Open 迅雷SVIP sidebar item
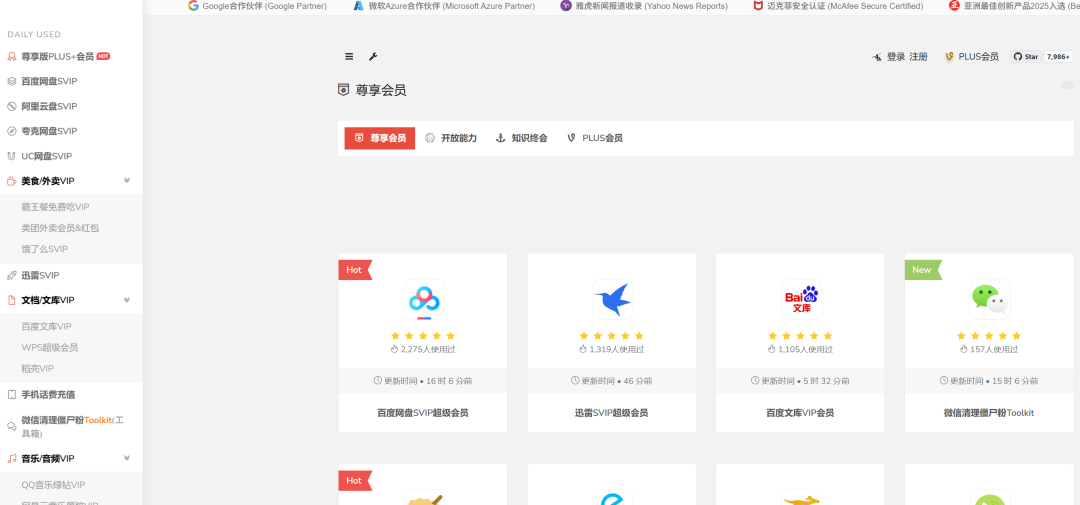Image resolution: width=1080 pixels, height=505 pixels. 40,276
